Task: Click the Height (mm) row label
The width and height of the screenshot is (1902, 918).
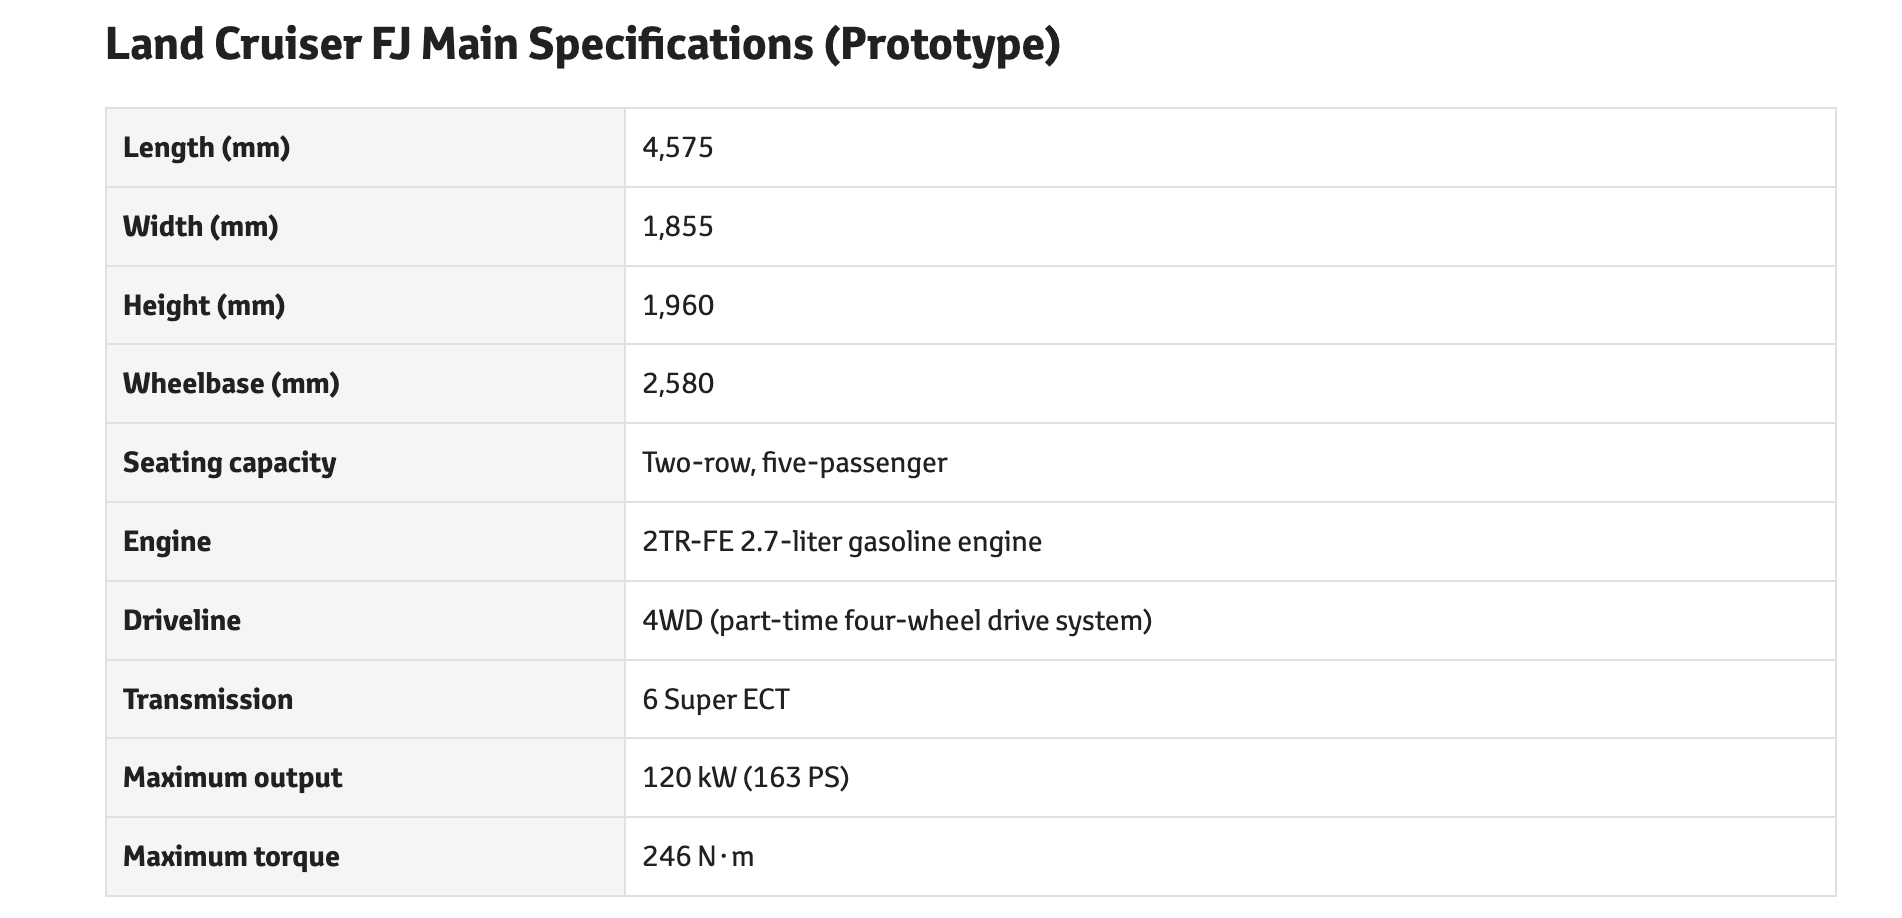Action: (x=204, y=305)
